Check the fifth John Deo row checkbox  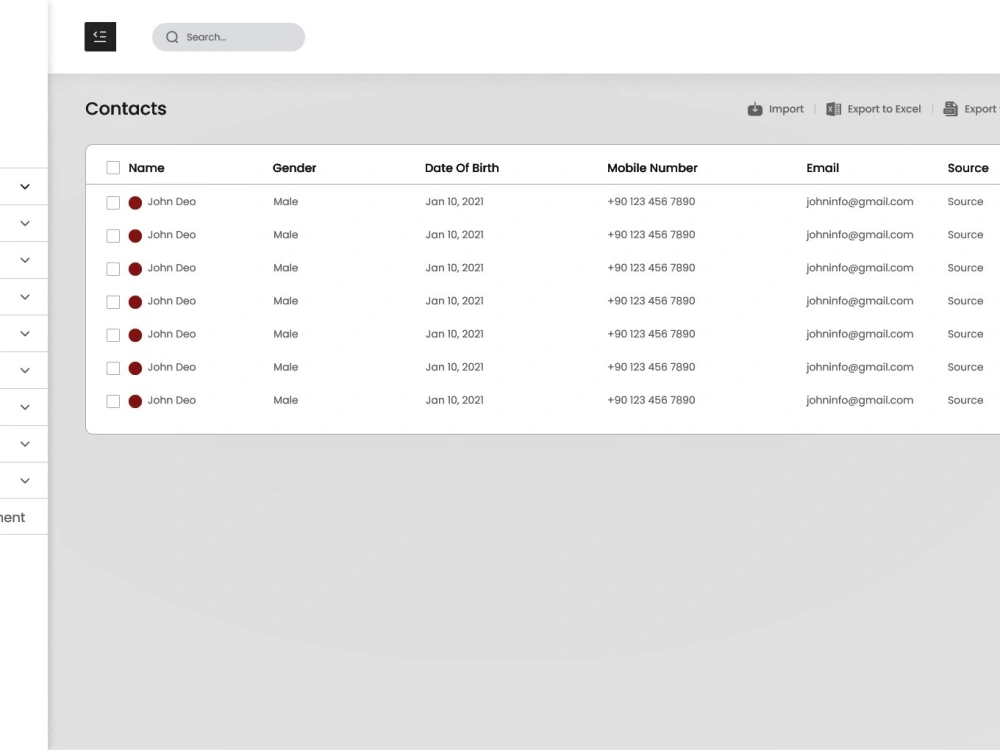[113, 335]
